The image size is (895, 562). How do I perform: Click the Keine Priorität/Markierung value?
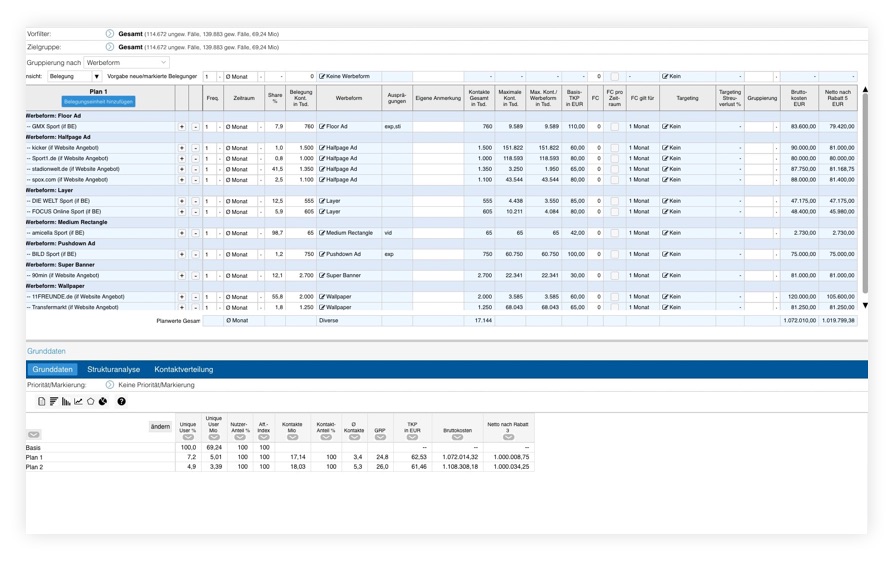tap(156, 385)
